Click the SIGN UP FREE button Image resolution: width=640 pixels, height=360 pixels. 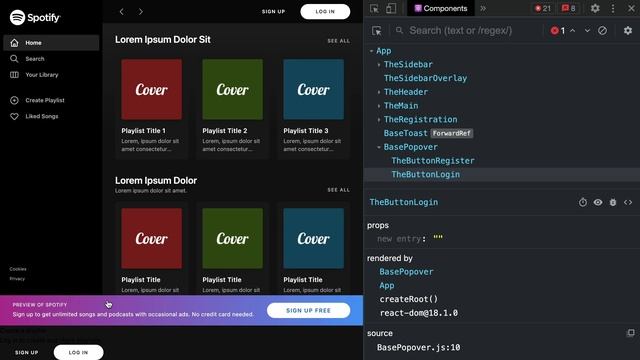point(309,310)
